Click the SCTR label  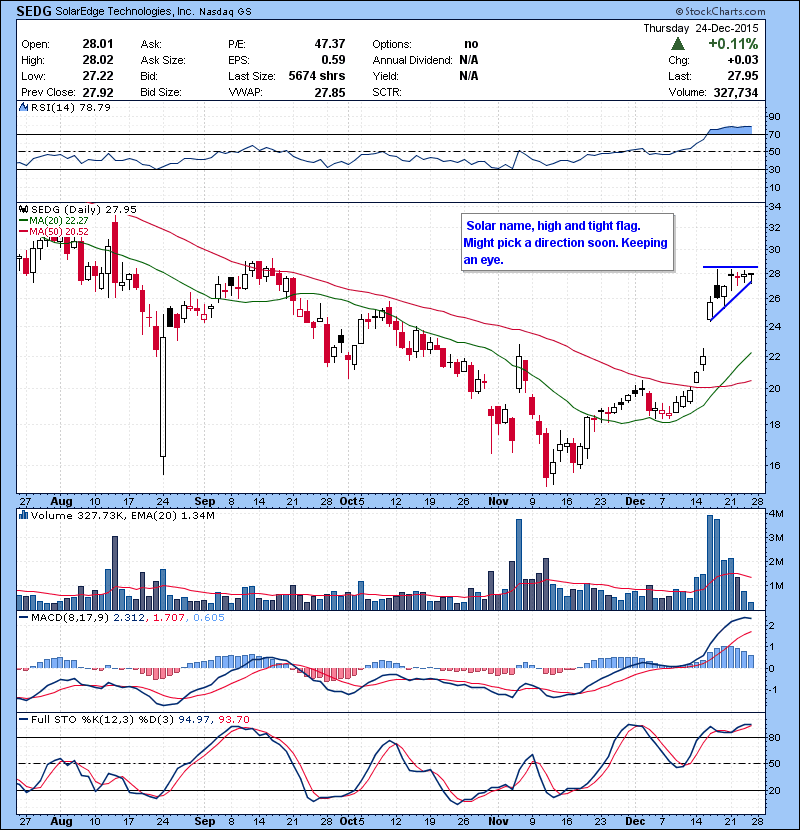386,93
